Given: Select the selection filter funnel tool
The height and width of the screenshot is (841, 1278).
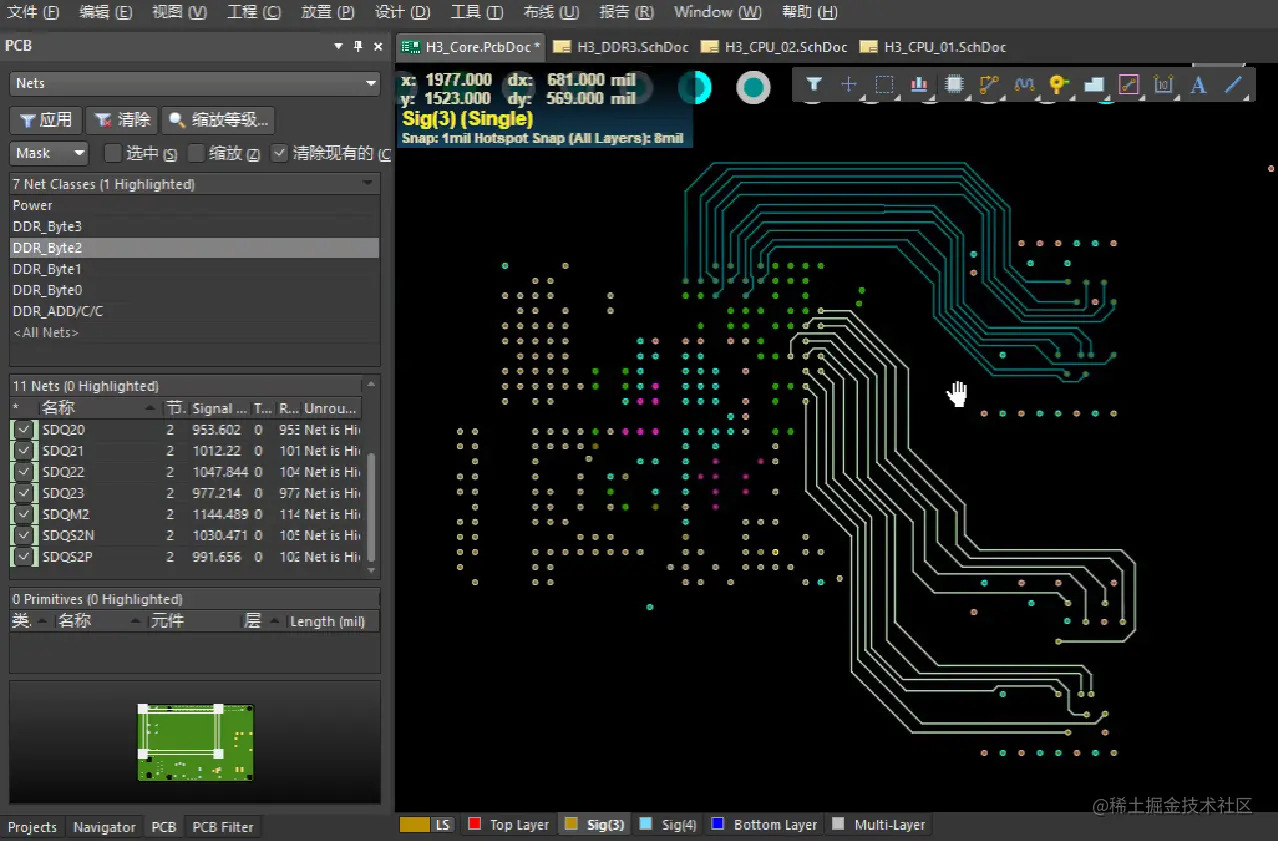Looking at the screenshot, I should (814, 85).
